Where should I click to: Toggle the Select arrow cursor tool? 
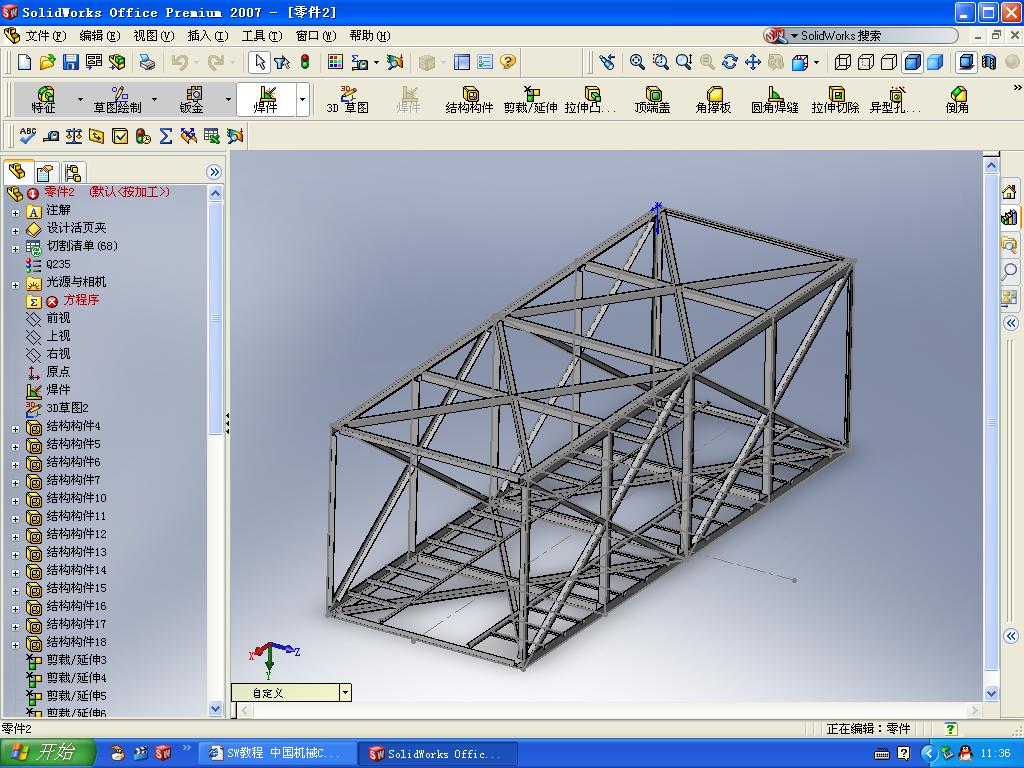tap(259, 62)
